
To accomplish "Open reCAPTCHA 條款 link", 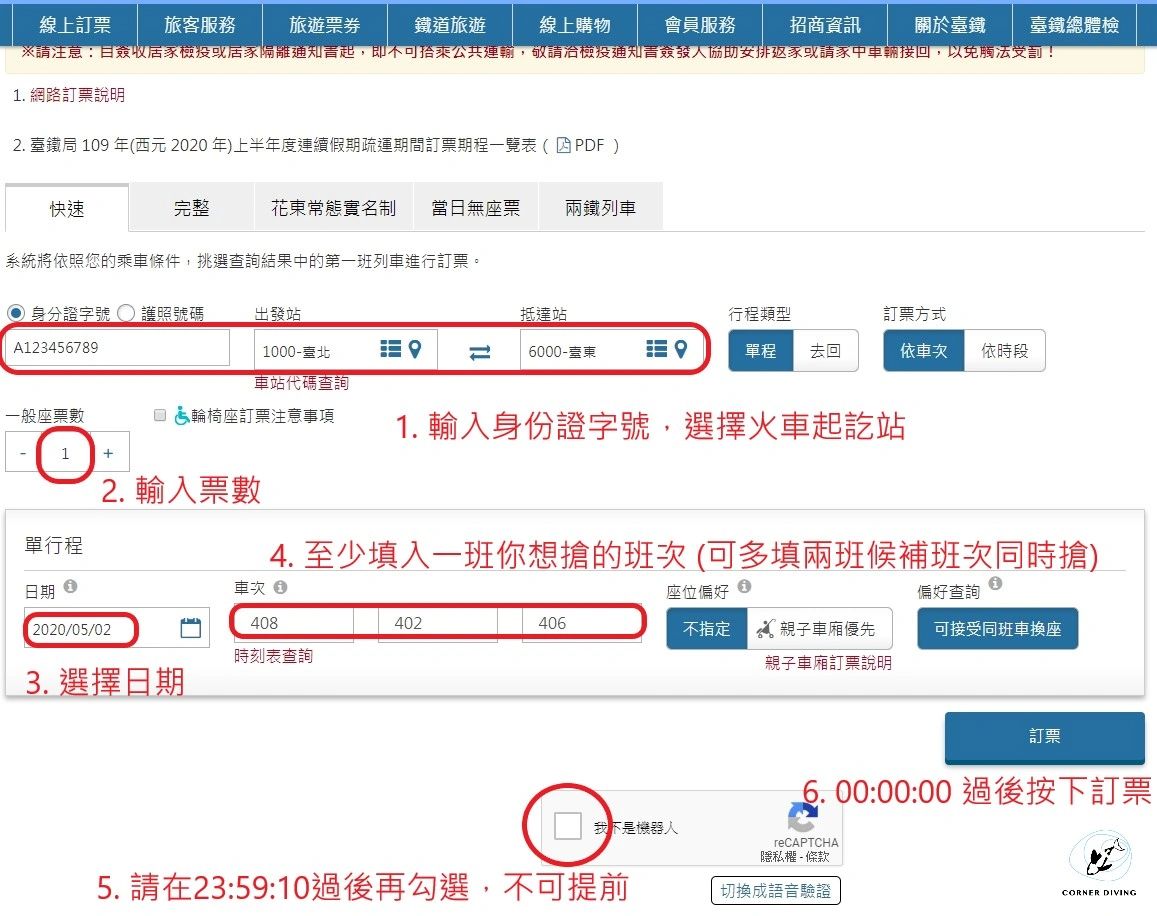I will click(x=818, y=857).
